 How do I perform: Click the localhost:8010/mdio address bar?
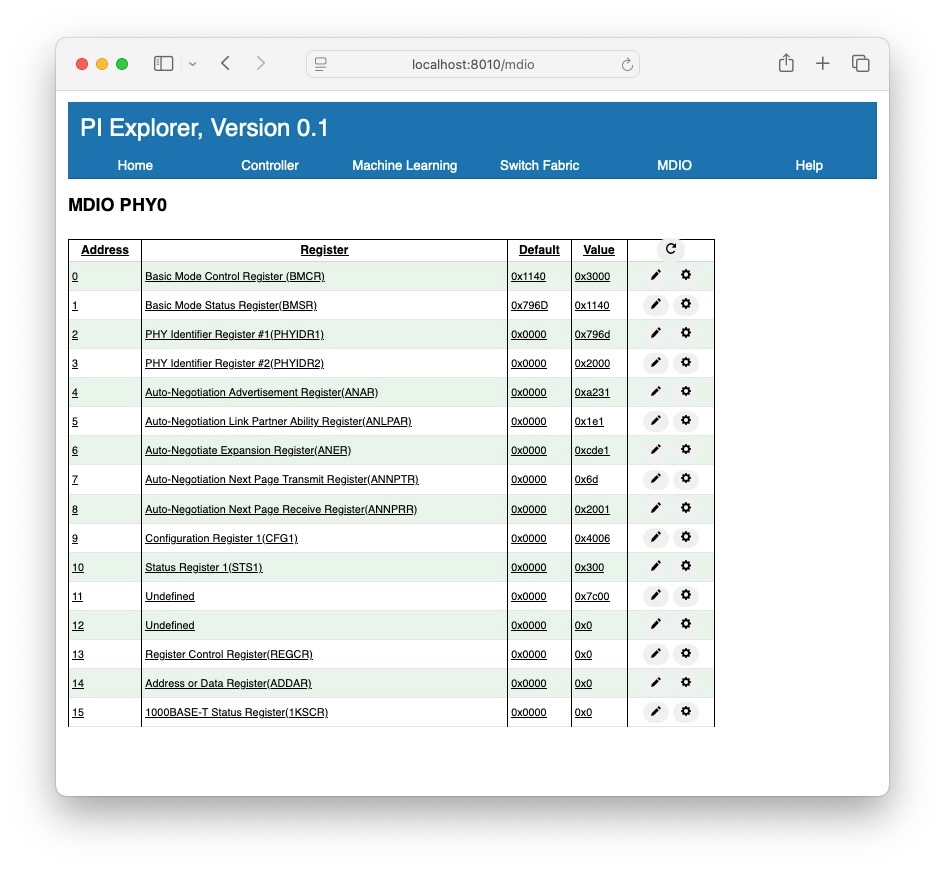472,64
